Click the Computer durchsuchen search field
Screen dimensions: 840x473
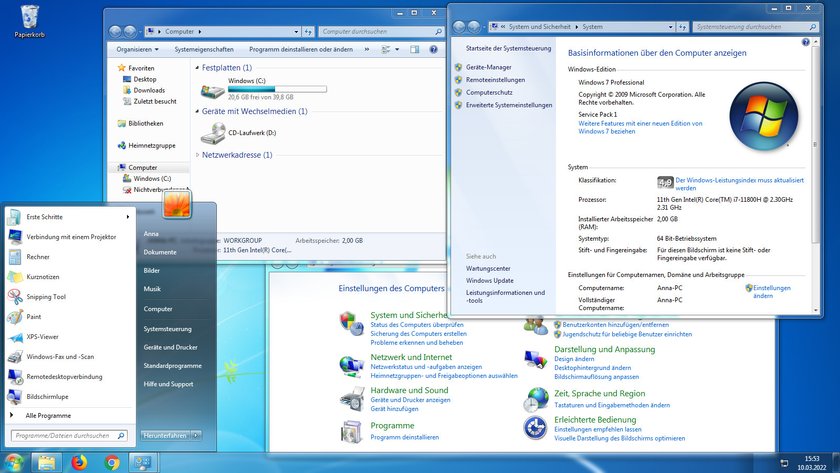381,32
